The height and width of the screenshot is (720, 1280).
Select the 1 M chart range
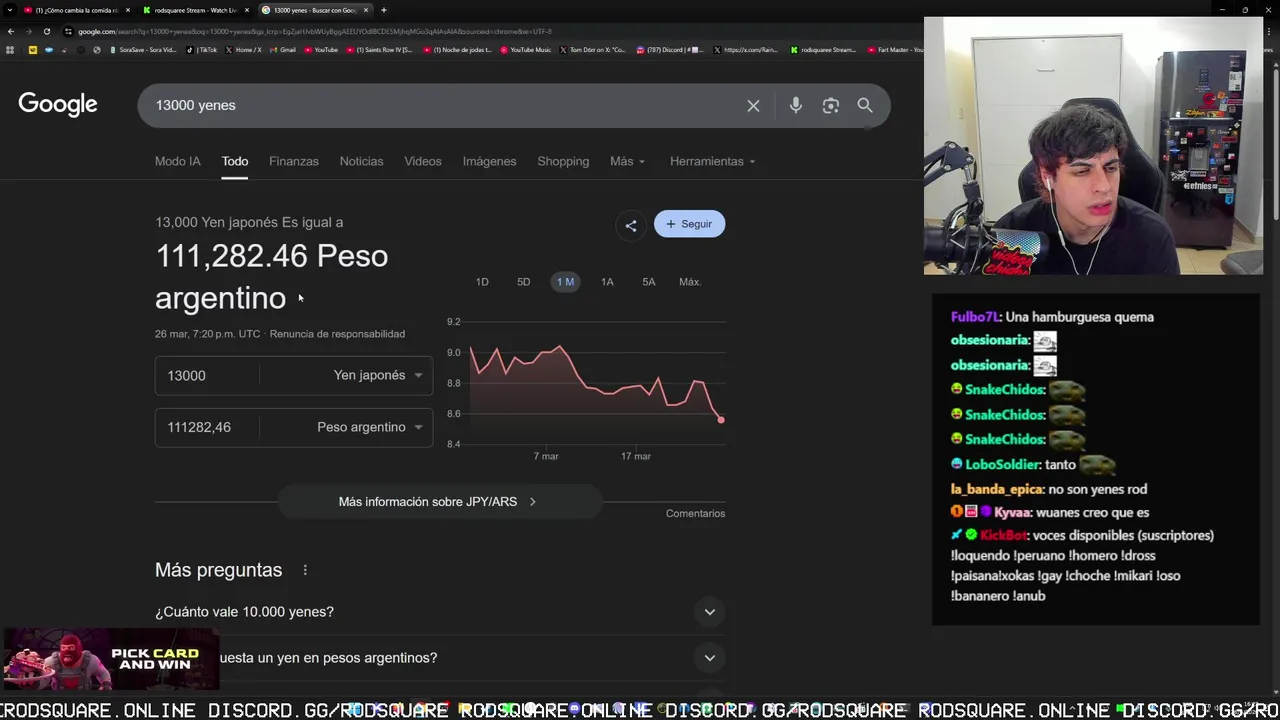(565, 282)
